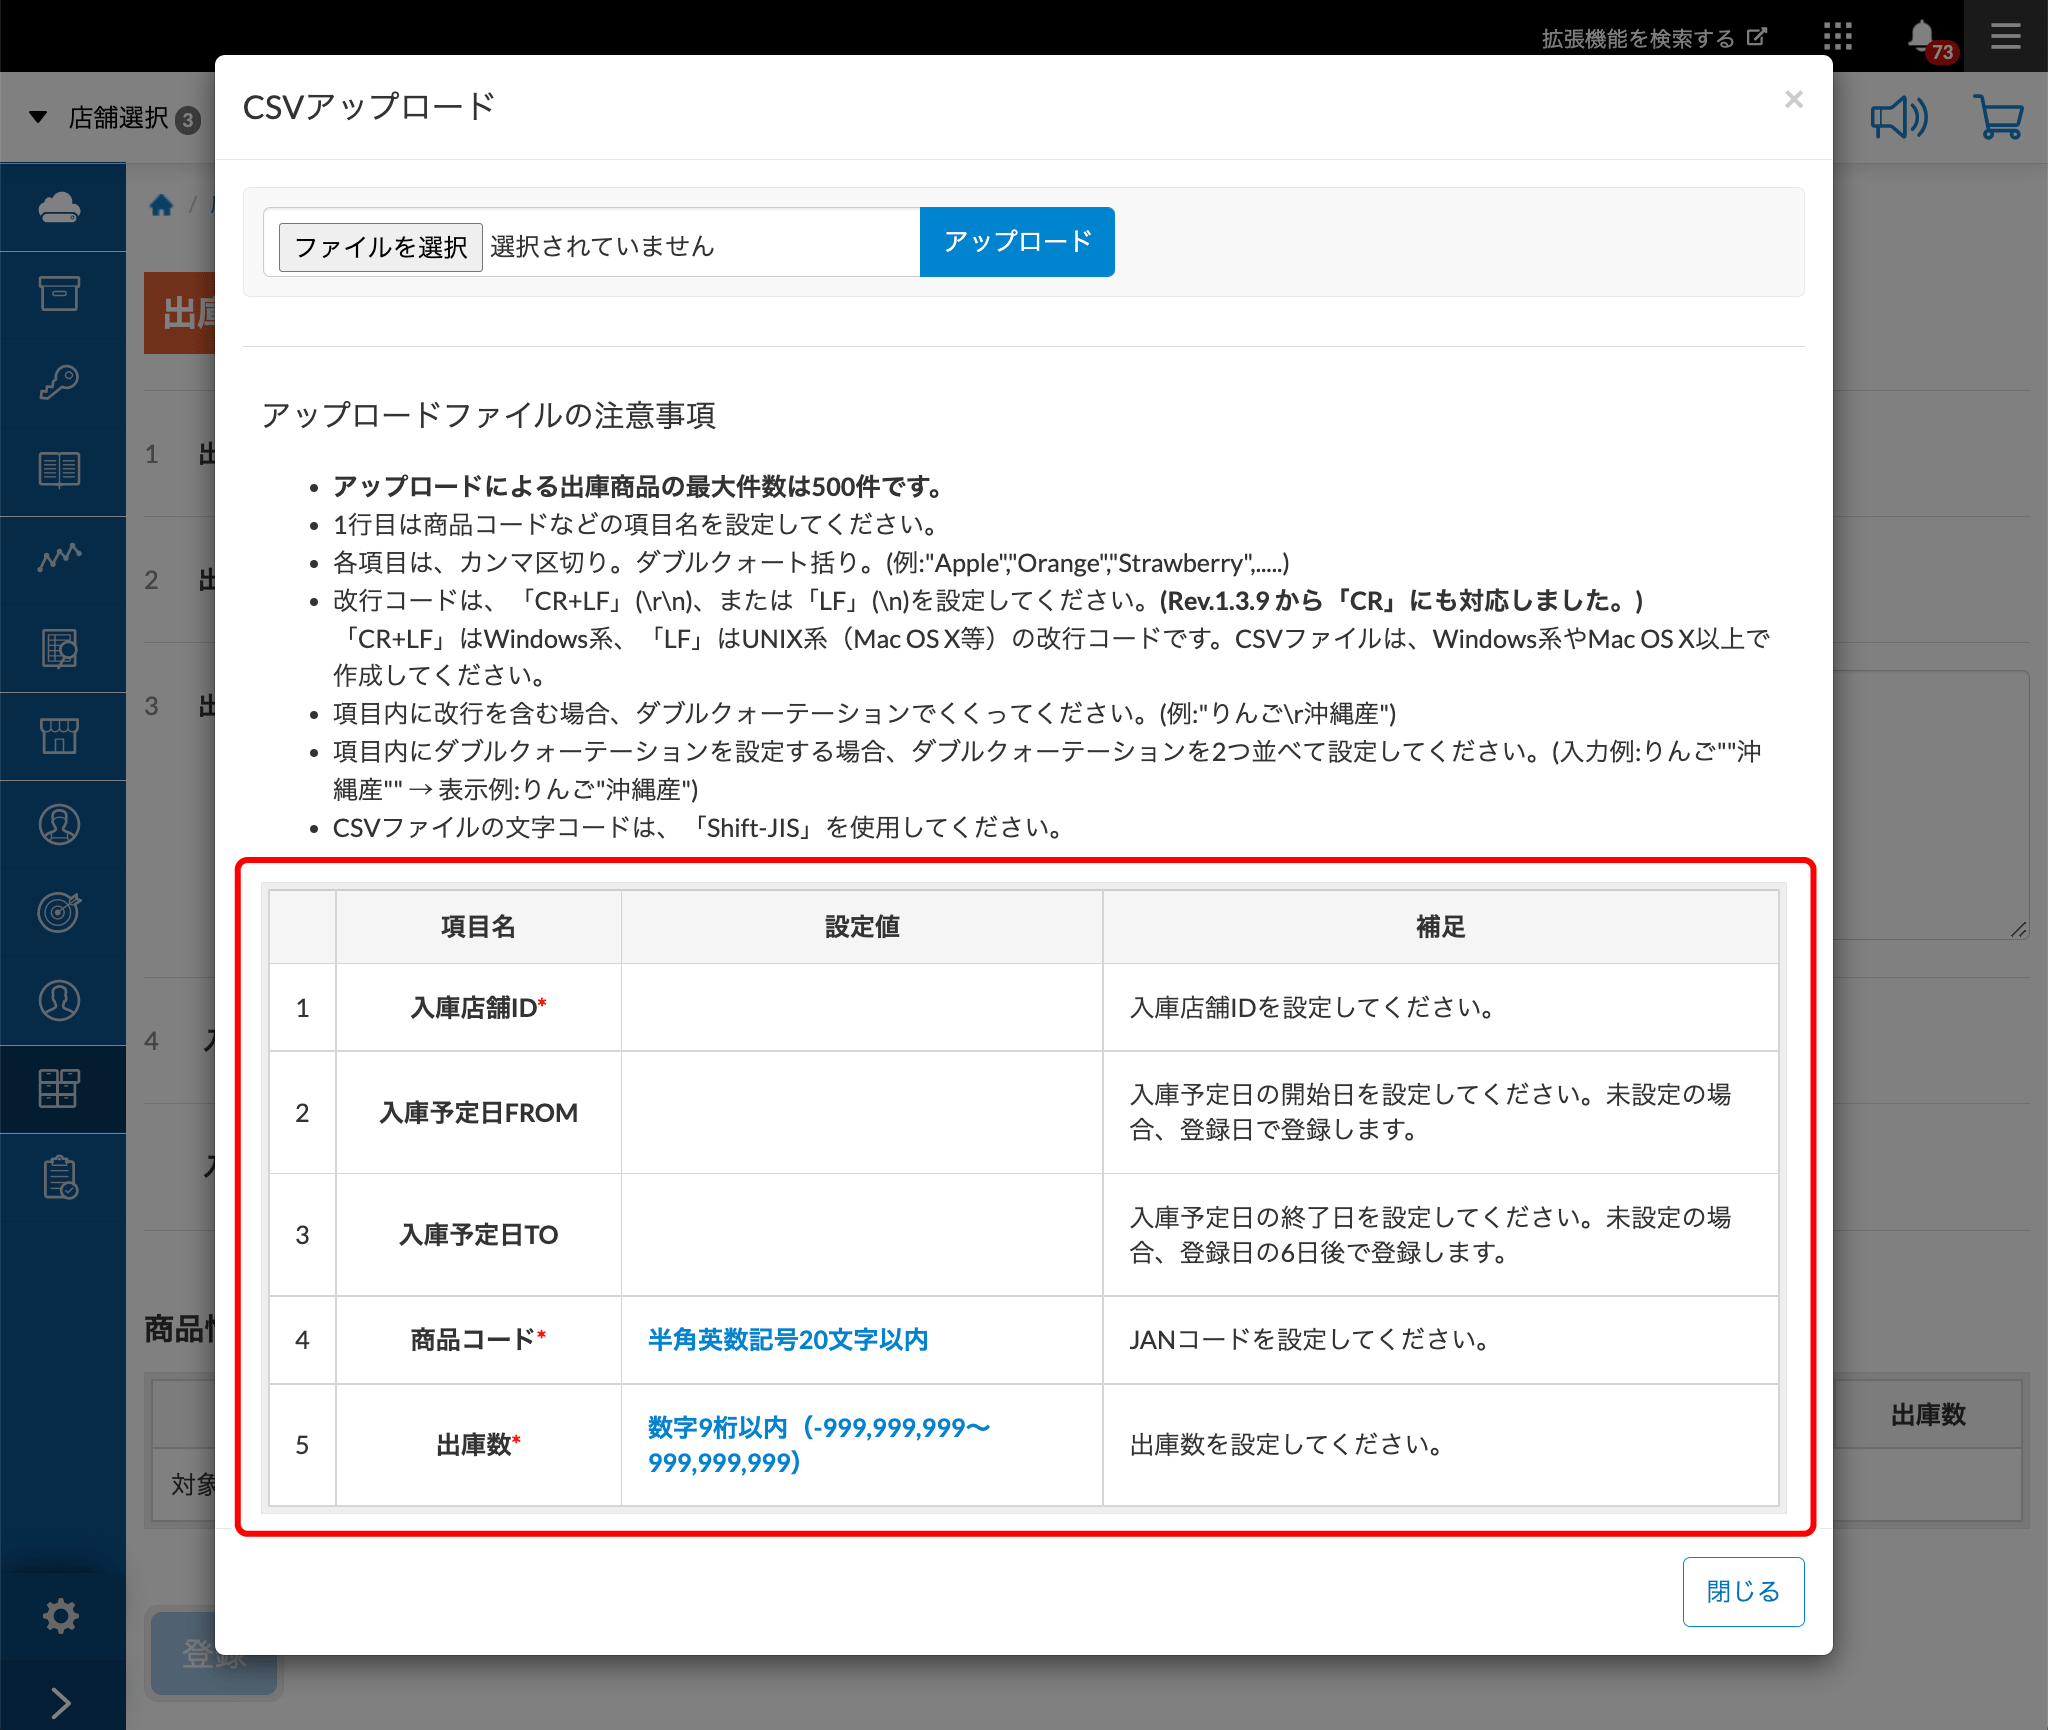Open the line chart analytics icon

[60, 557]
